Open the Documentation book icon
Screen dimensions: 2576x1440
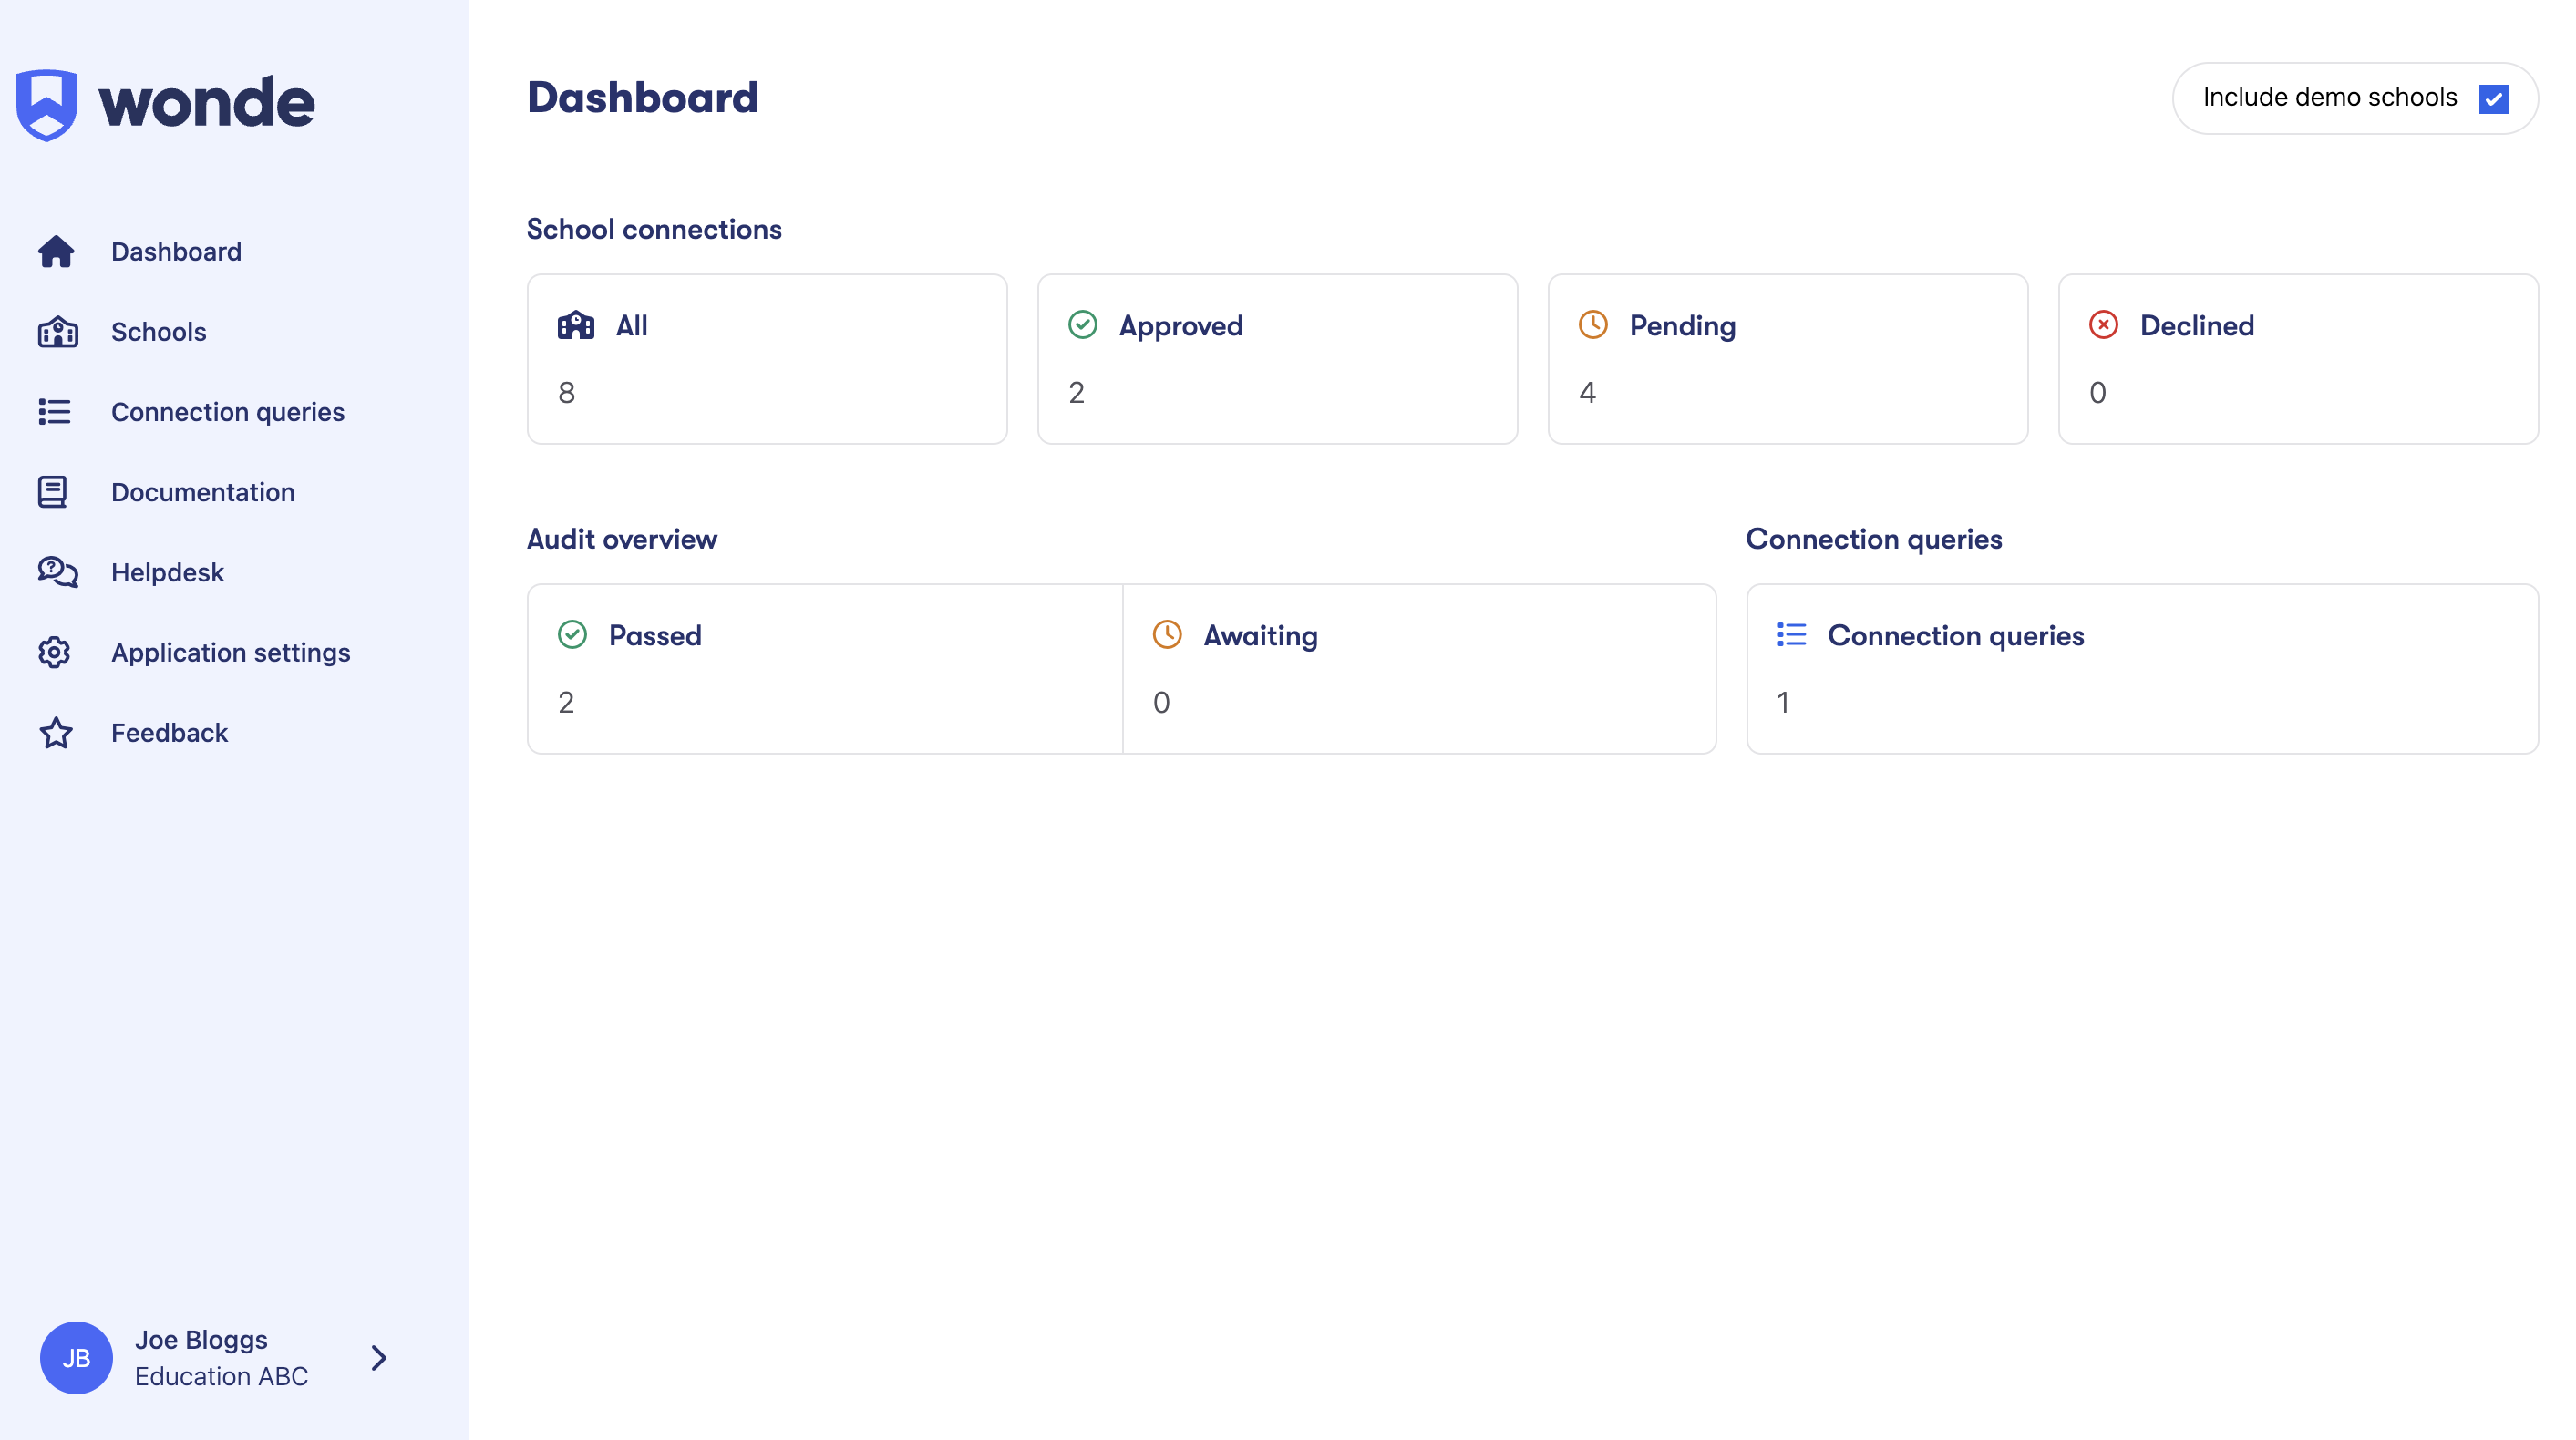pyautogui.click(x=53, y=492)
